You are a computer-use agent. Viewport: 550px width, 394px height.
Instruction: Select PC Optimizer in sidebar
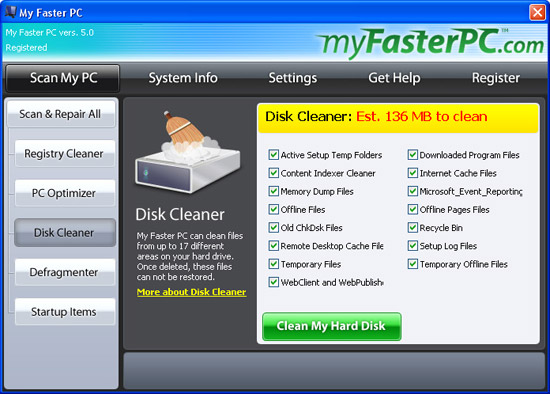click(x=65, y=193)
